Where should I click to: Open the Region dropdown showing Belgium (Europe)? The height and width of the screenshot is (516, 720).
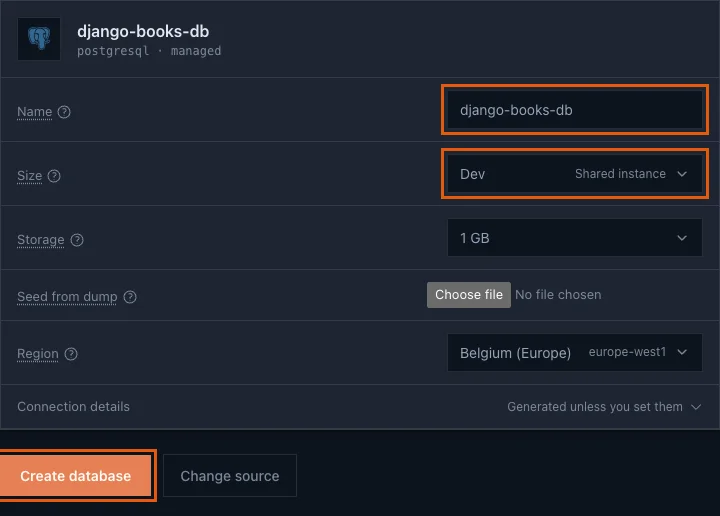(x=574, y=352)
